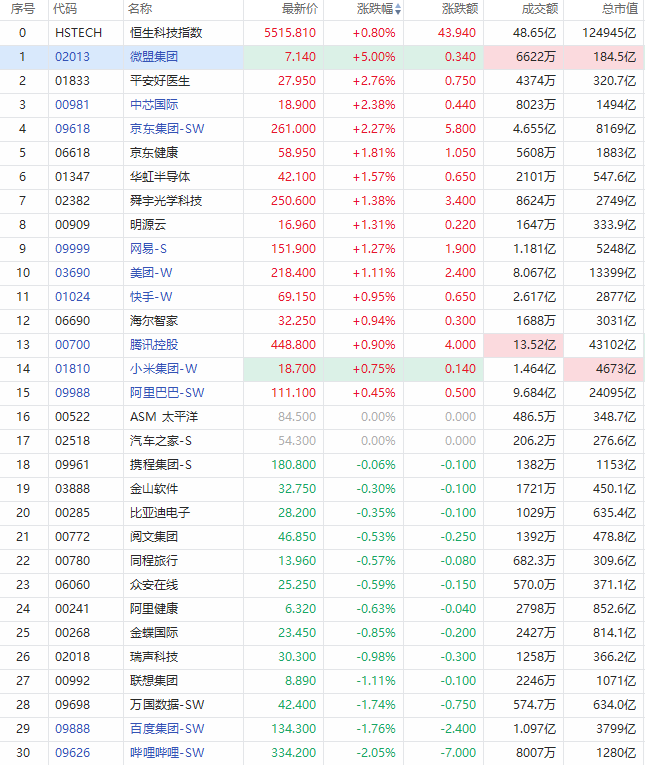This screenshot has height=765, width=645.
Task: Select 阅文集团 row name
Action: click(x=154, y=536)
